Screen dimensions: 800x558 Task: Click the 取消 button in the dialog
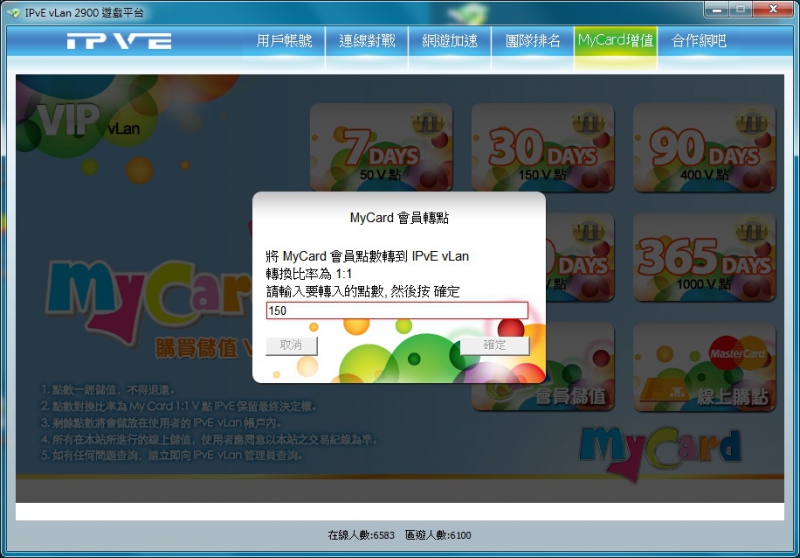tap(291, 345)
